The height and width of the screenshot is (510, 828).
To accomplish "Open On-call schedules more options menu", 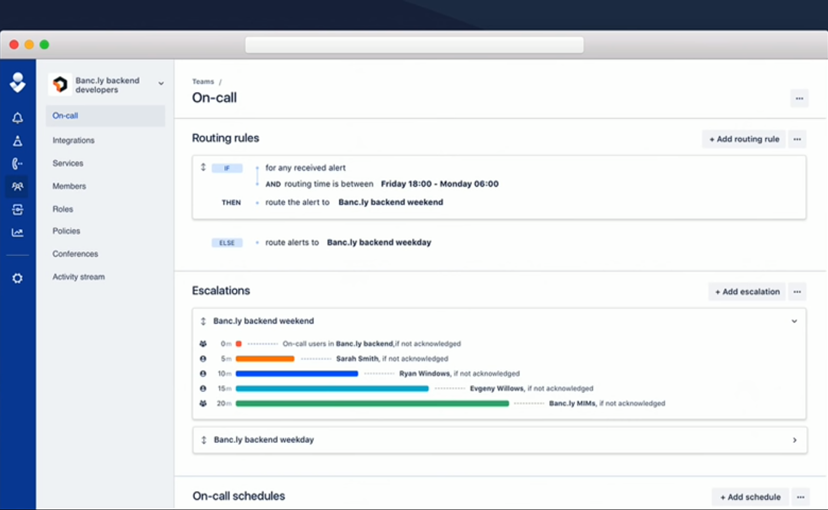I will point(801,497).
